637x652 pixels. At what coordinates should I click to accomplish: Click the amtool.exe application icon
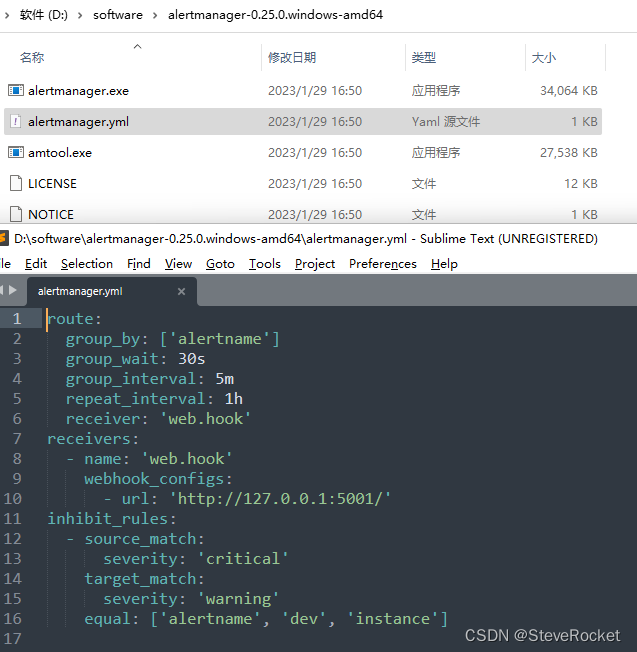[x=16, y=153]
